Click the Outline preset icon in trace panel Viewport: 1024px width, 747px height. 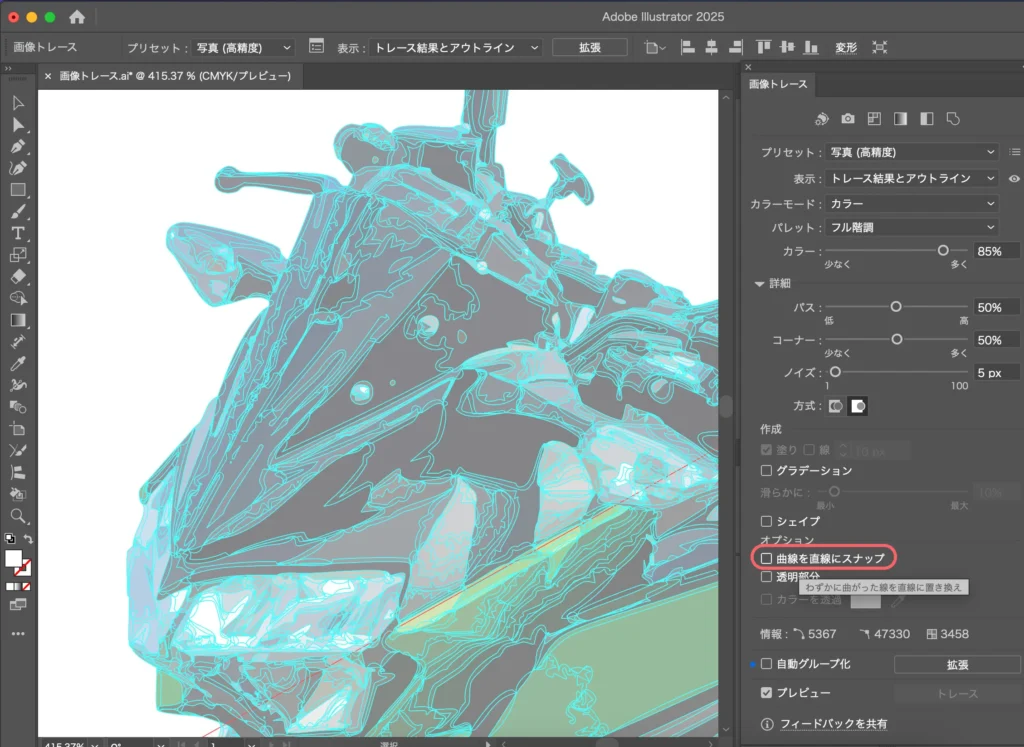point(953,119)
